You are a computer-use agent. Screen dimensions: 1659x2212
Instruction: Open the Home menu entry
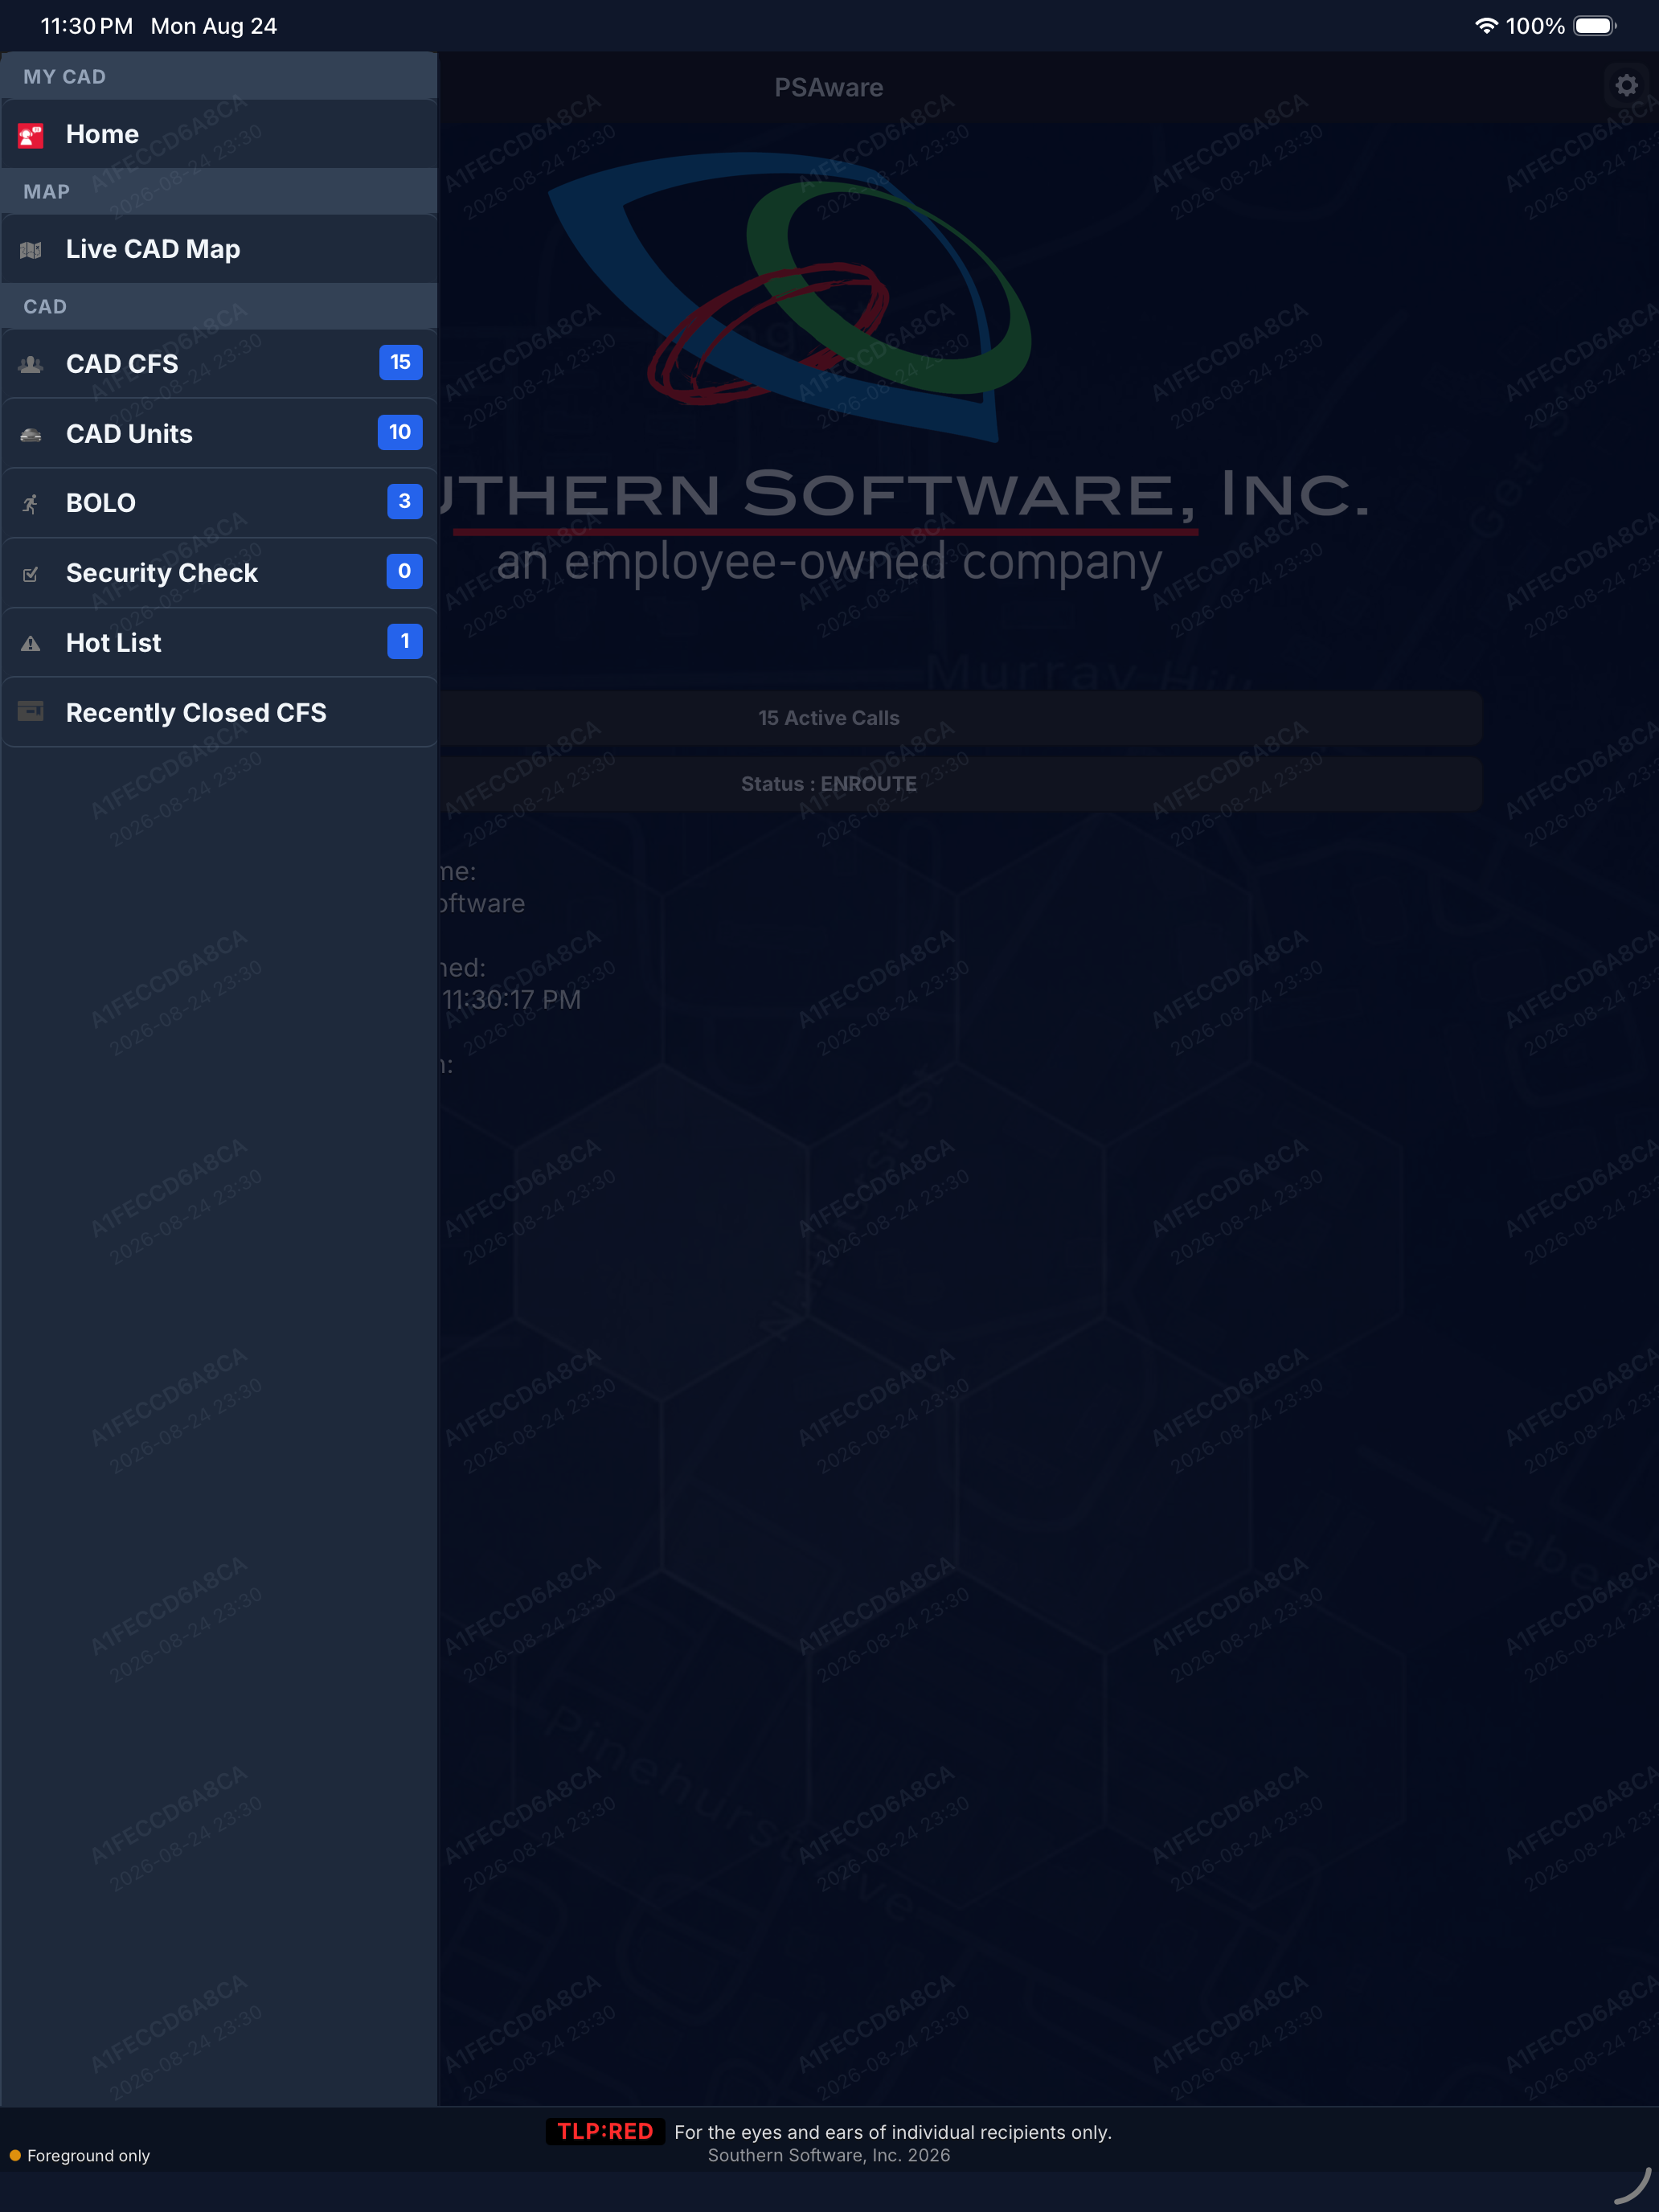[218, 134]
